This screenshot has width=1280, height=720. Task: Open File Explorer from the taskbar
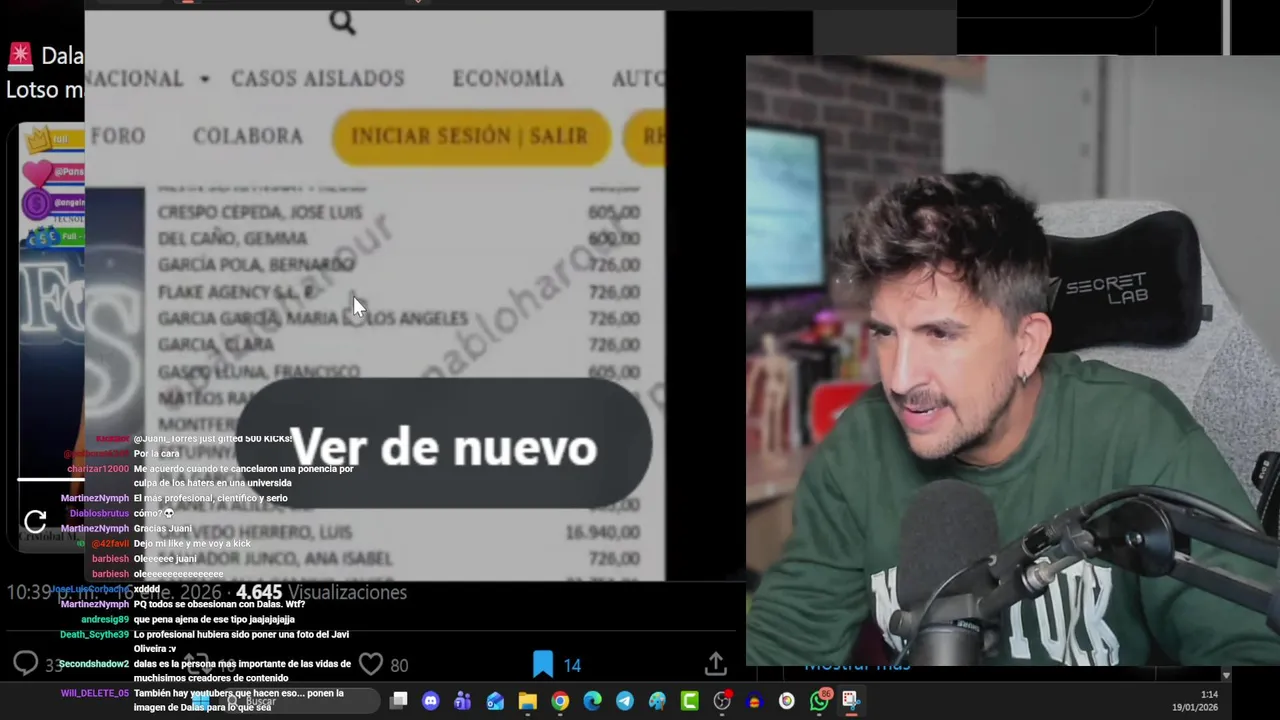click(527, 700)
